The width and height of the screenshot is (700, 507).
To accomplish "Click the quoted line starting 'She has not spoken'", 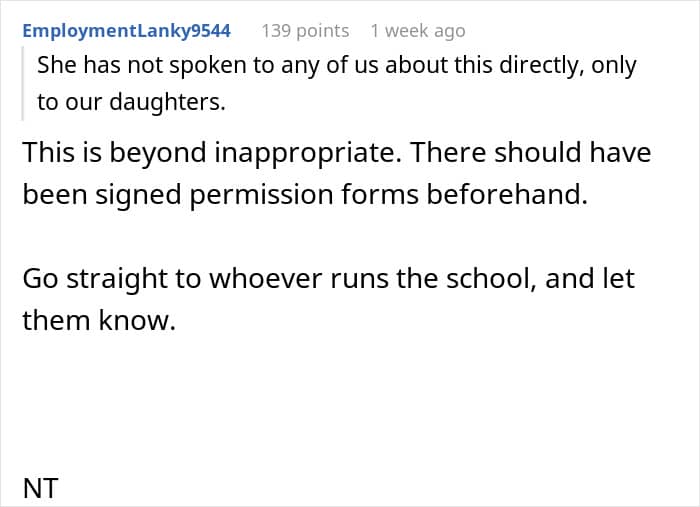I will [x=337, y=66].
